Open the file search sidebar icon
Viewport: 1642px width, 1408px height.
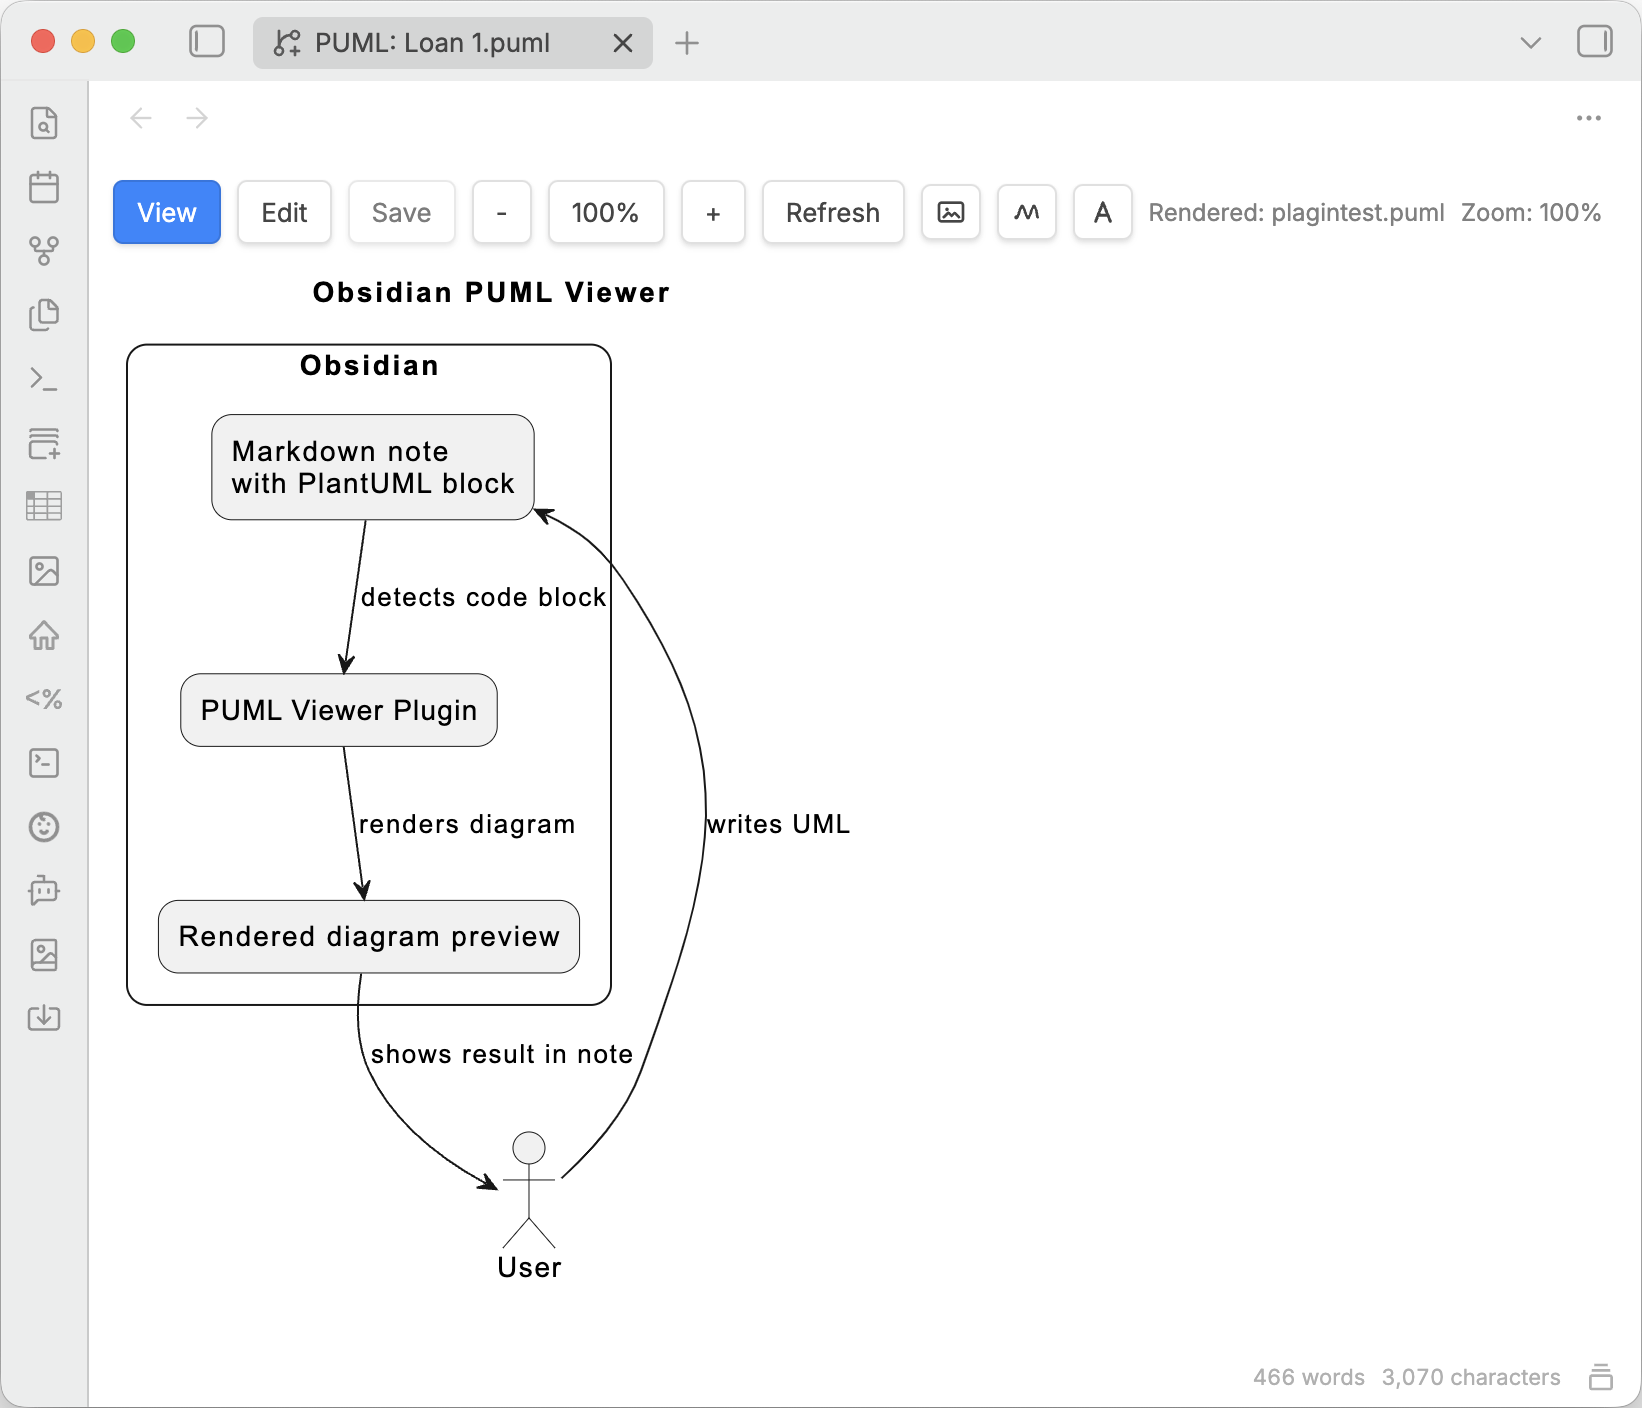pos(44,123)
